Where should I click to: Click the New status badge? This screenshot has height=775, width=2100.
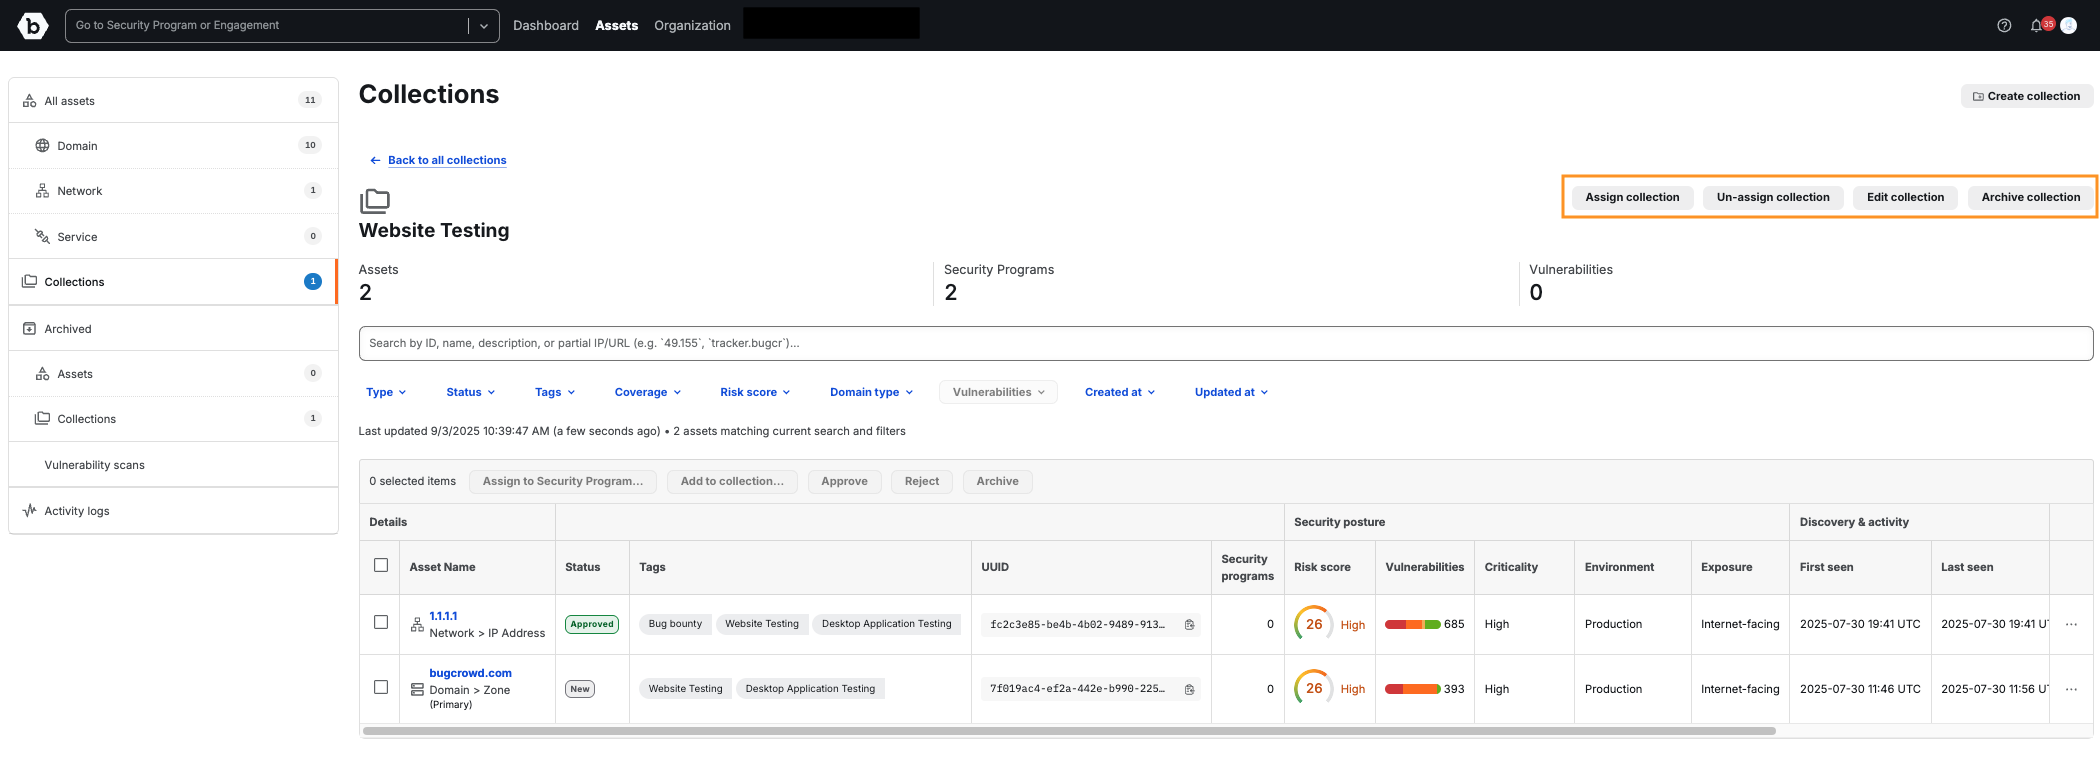tap(580, 689)
